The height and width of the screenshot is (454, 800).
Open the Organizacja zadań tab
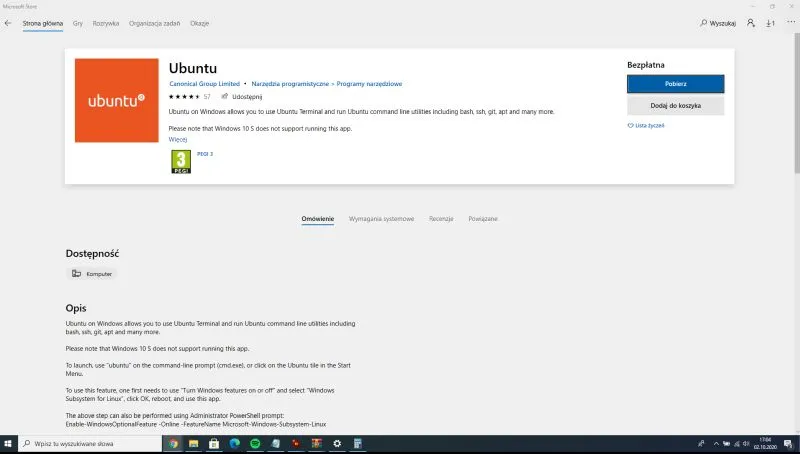(155, 23)
